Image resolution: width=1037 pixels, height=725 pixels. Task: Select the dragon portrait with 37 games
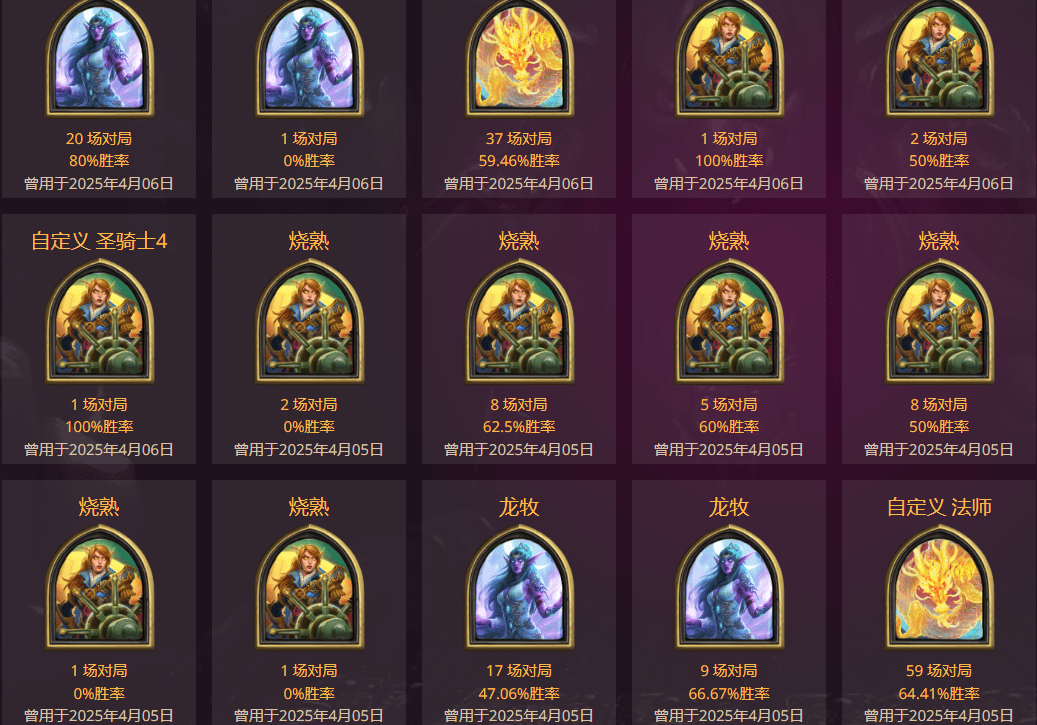point(519,58)
